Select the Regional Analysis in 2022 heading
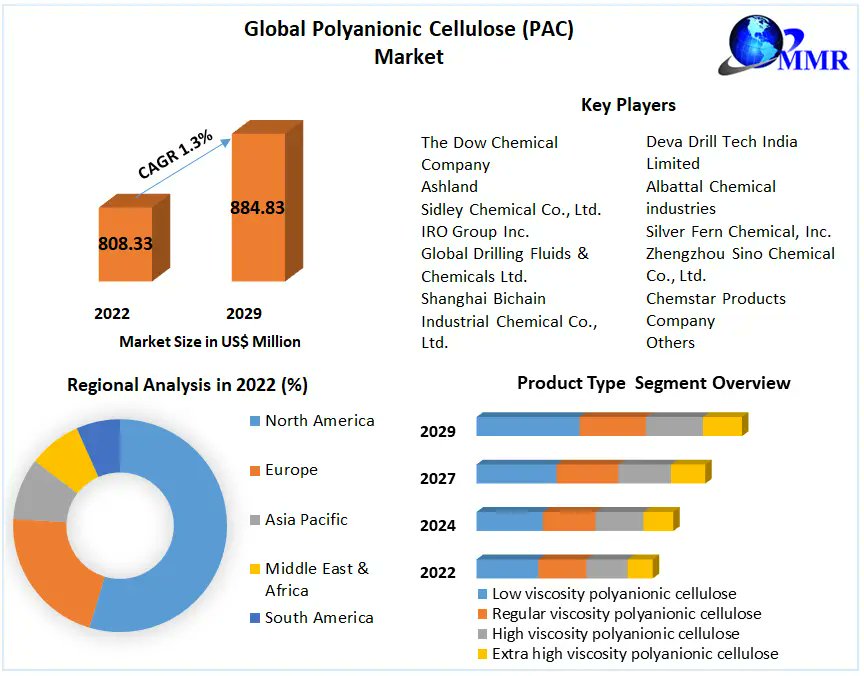Image resolution: width=864 pixels, height=676 pixels. [187, 385]
